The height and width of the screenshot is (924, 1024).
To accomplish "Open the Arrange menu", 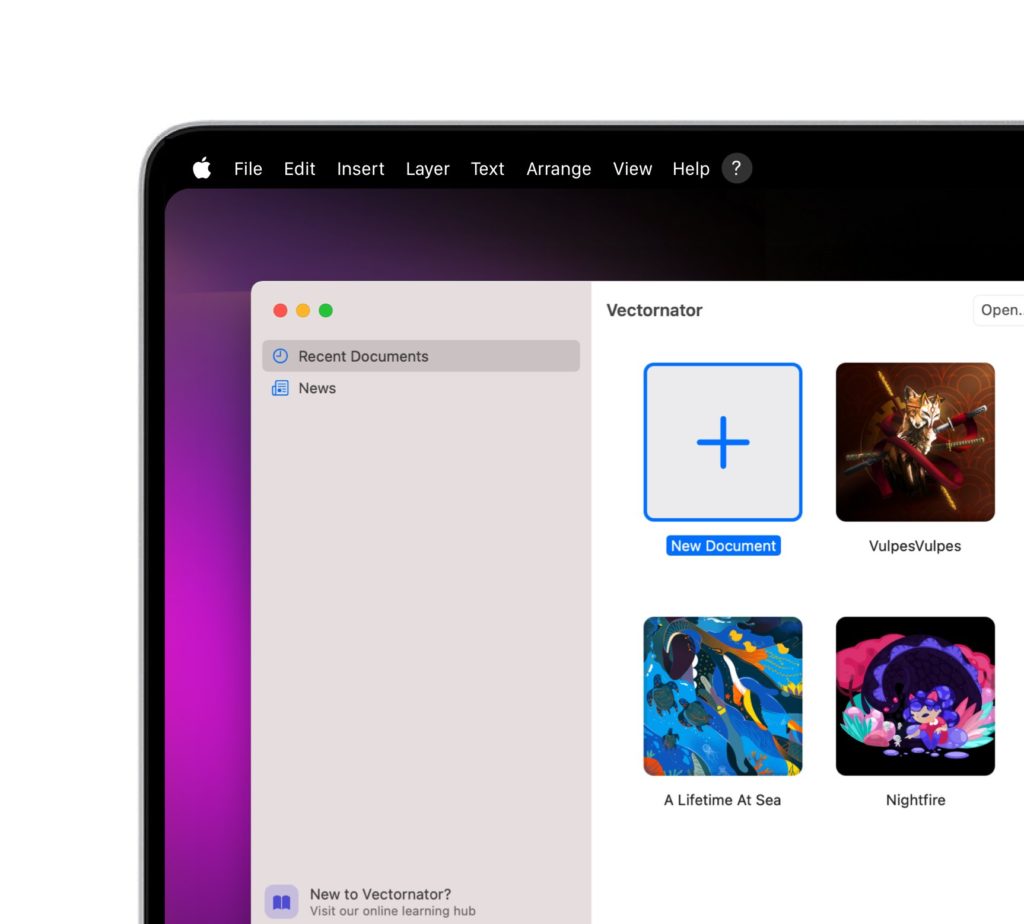I will click(x=558, y=169).
